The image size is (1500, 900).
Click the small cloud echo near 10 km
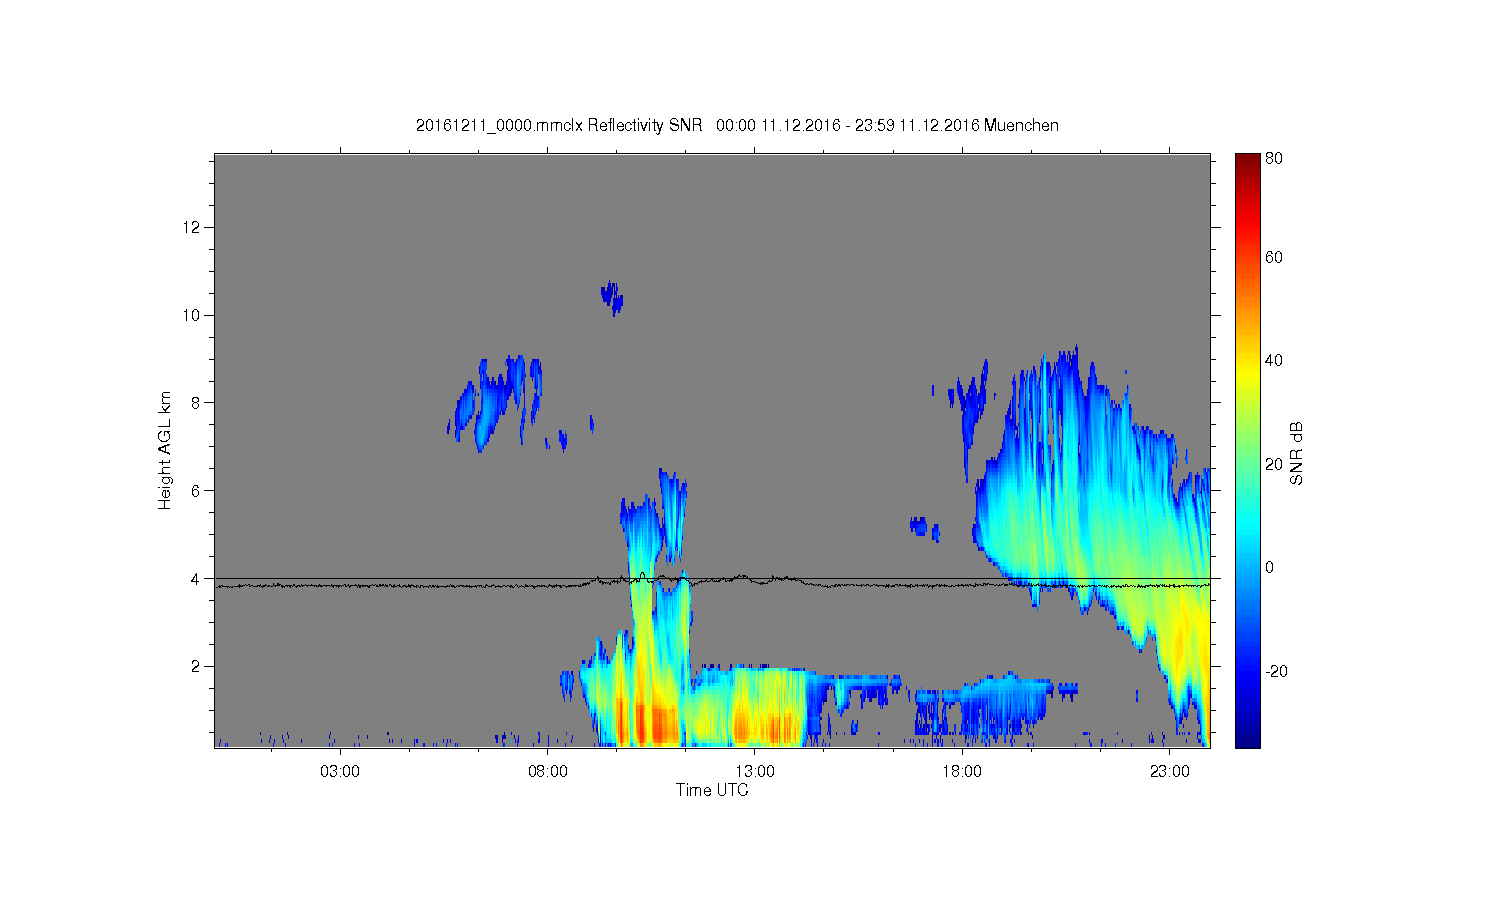point(612,297)
